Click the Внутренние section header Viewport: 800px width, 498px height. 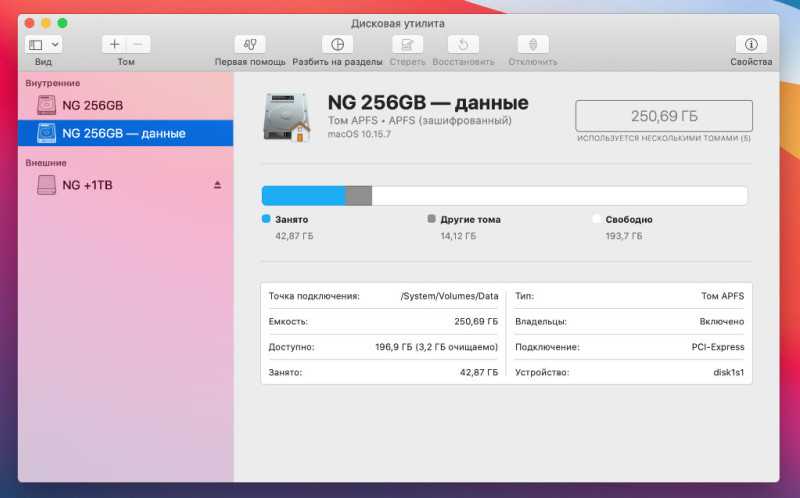(x=53, y=83)
